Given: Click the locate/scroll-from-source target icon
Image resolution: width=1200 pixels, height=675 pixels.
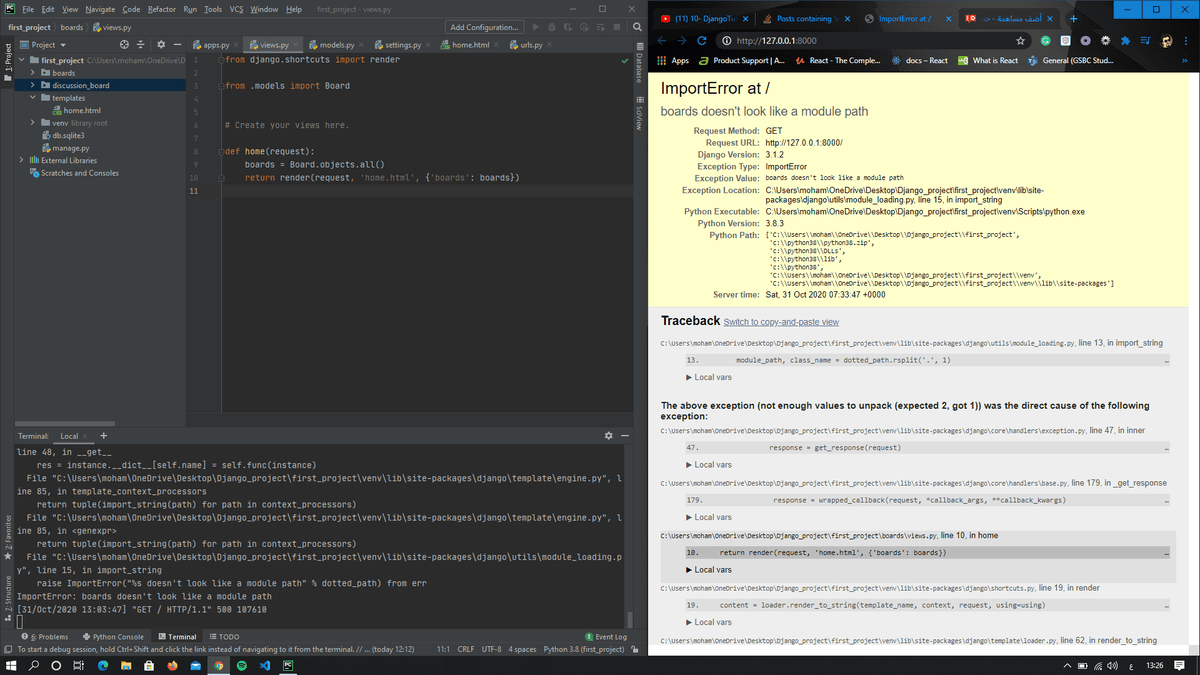Looking at the screenshot, I should pos(124,45).
